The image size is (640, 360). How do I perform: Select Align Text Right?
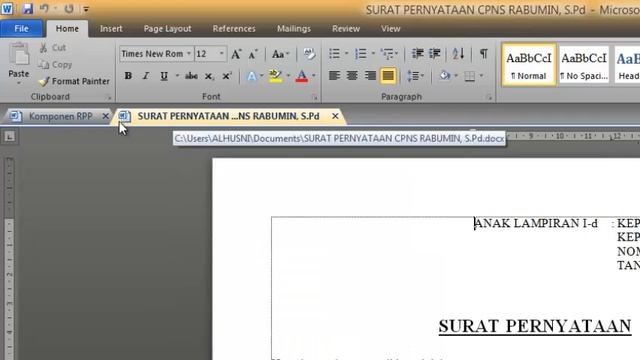370,76
